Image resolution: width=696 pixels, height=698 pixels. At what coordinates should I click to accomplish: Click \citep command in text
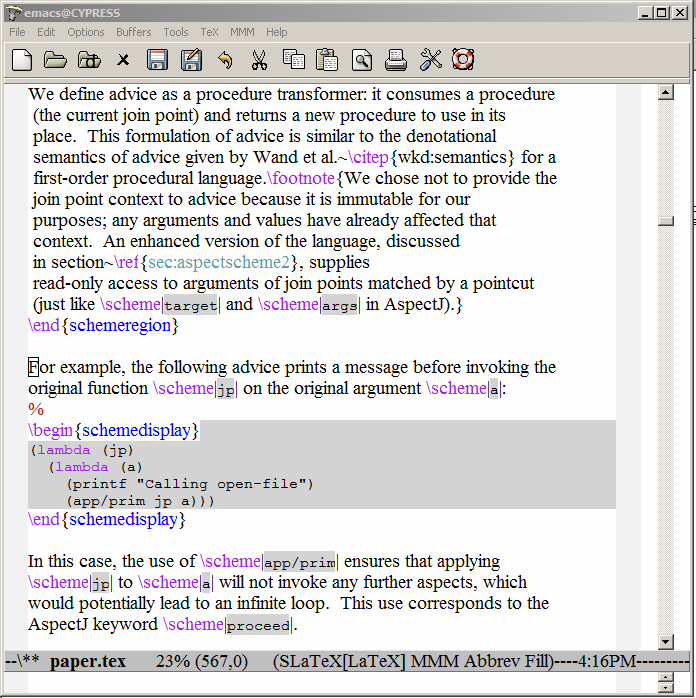pos(368,157)
